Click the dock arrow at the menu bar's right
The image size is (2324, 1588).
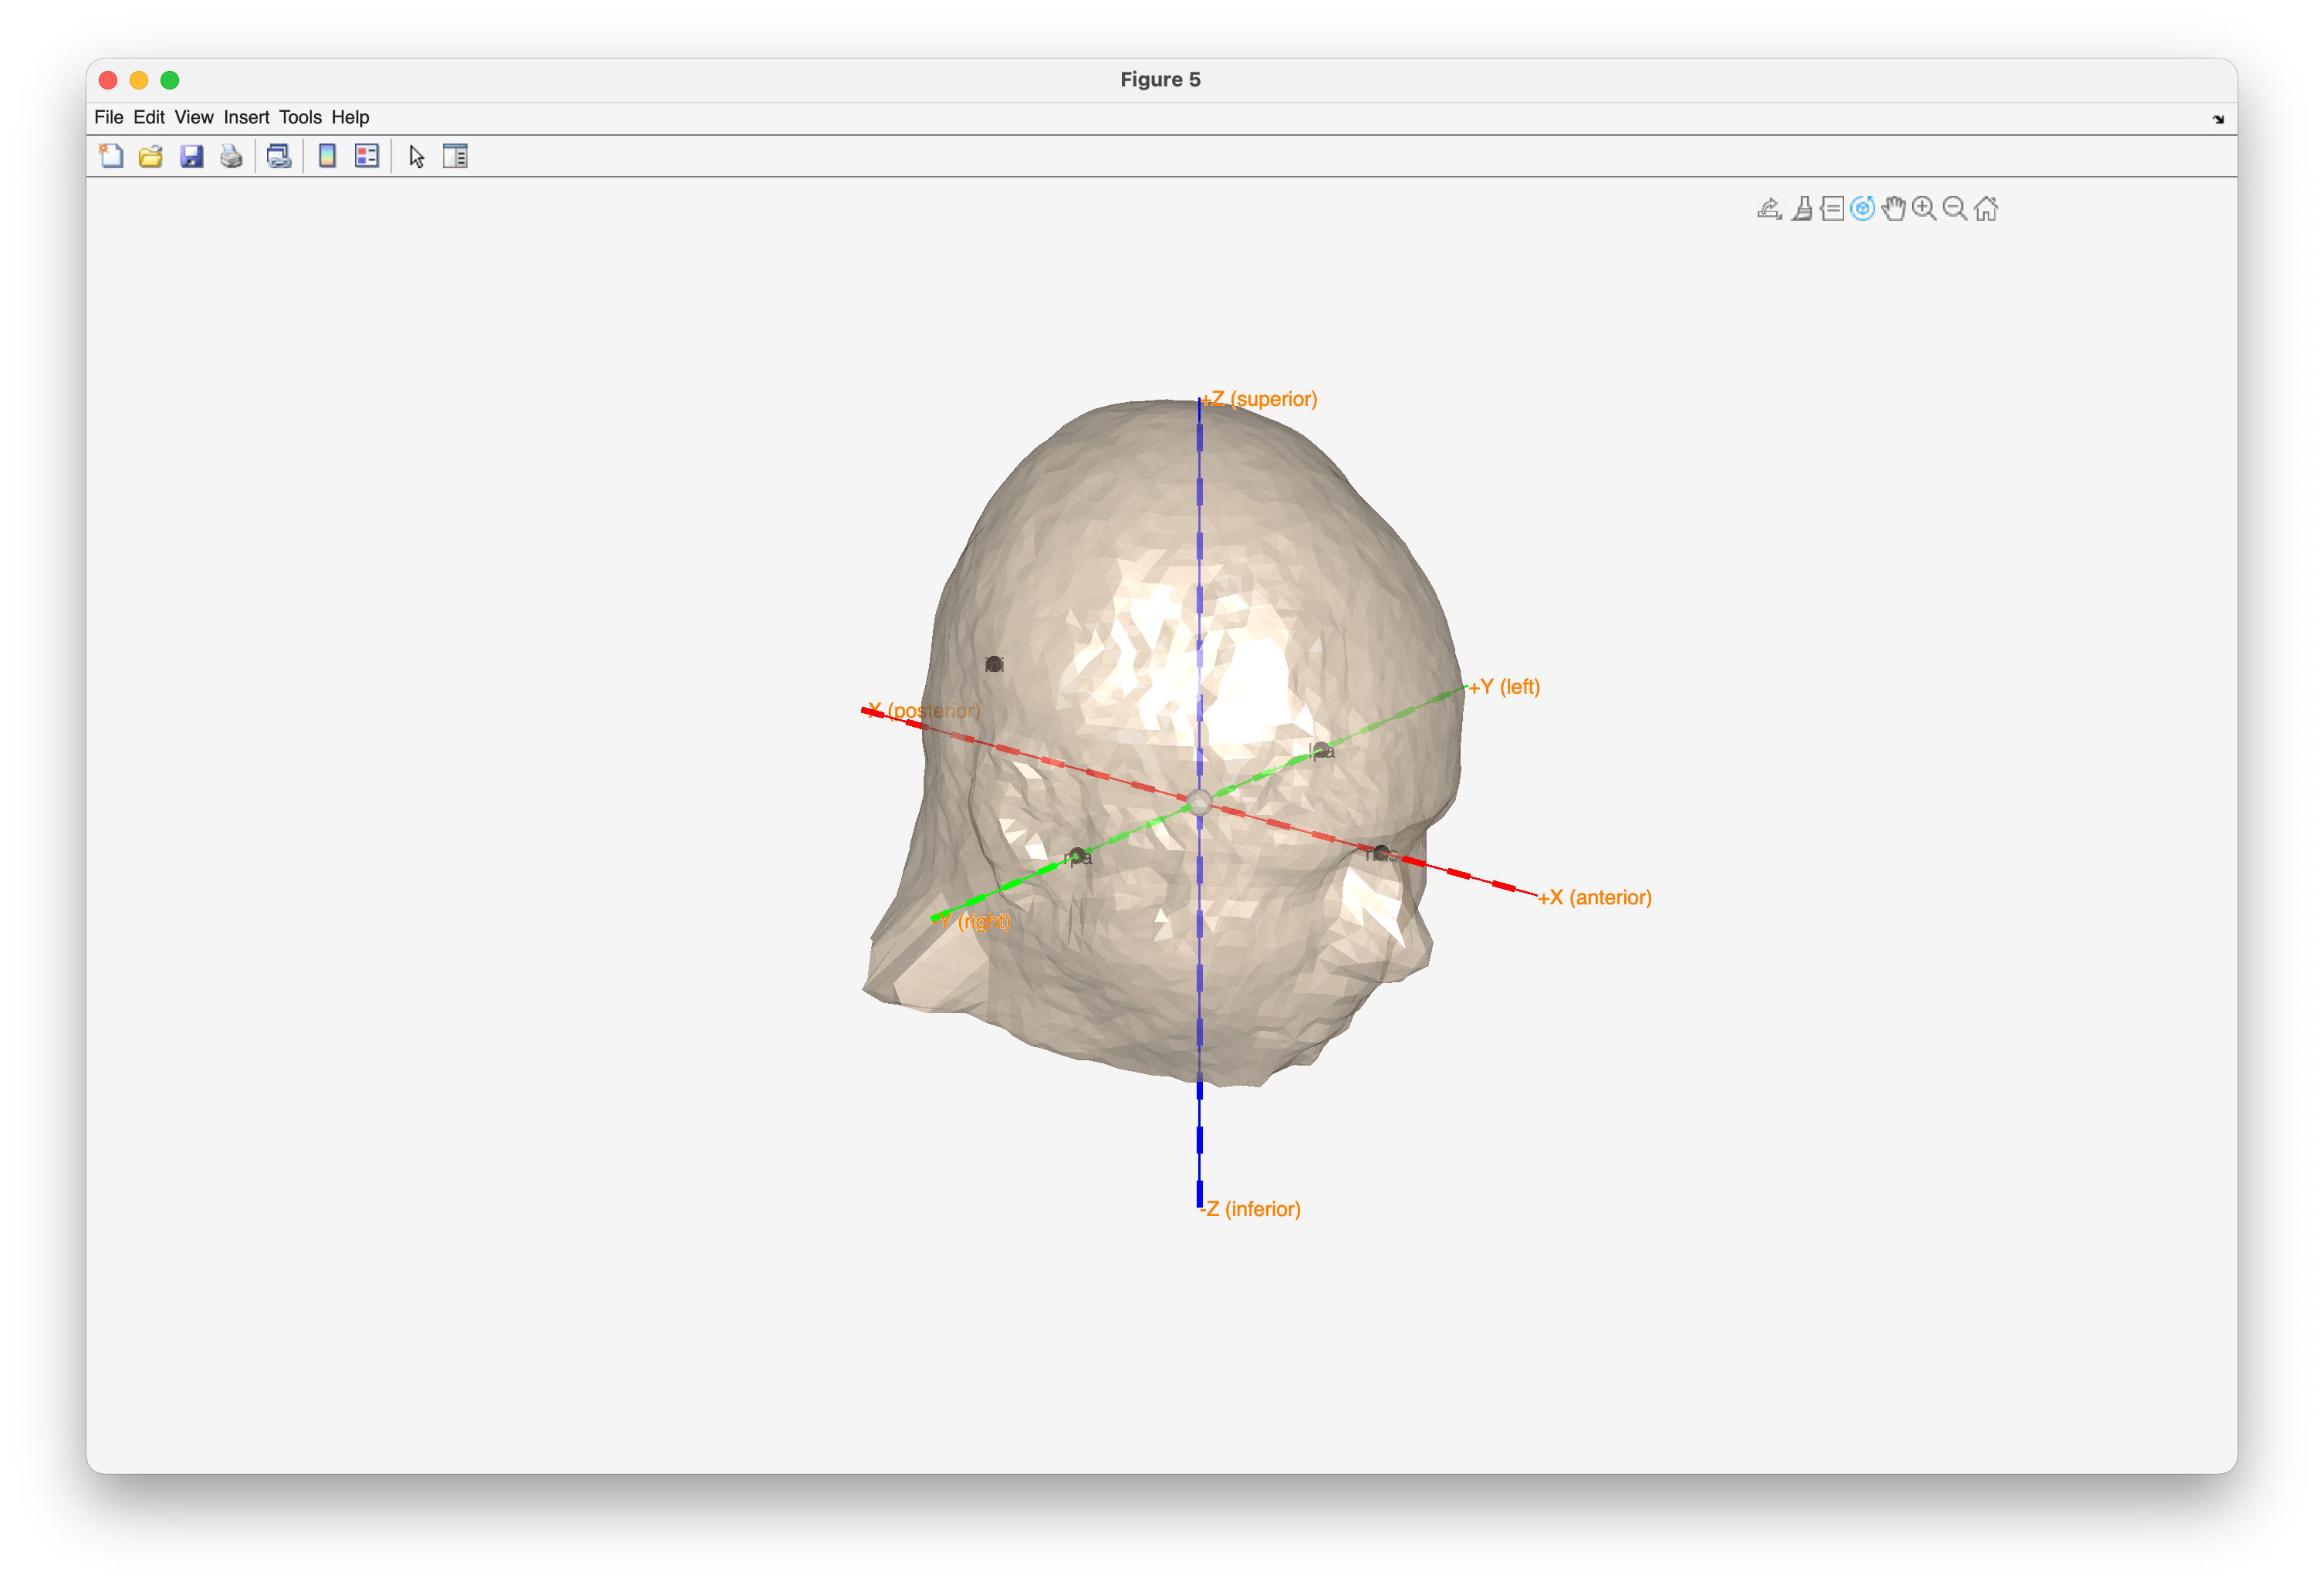point(2218,119)
